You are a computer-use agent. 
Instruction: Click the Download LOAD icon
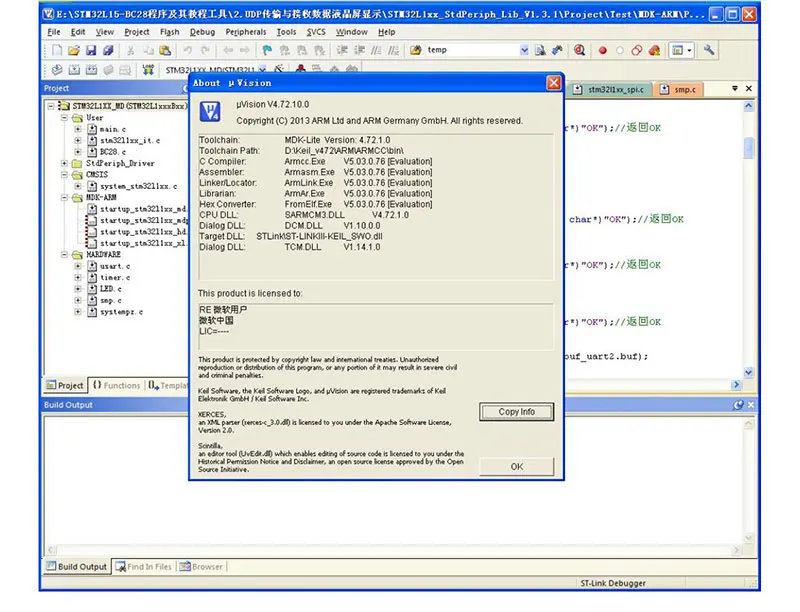pyautogui.click(x=148, y=69)
